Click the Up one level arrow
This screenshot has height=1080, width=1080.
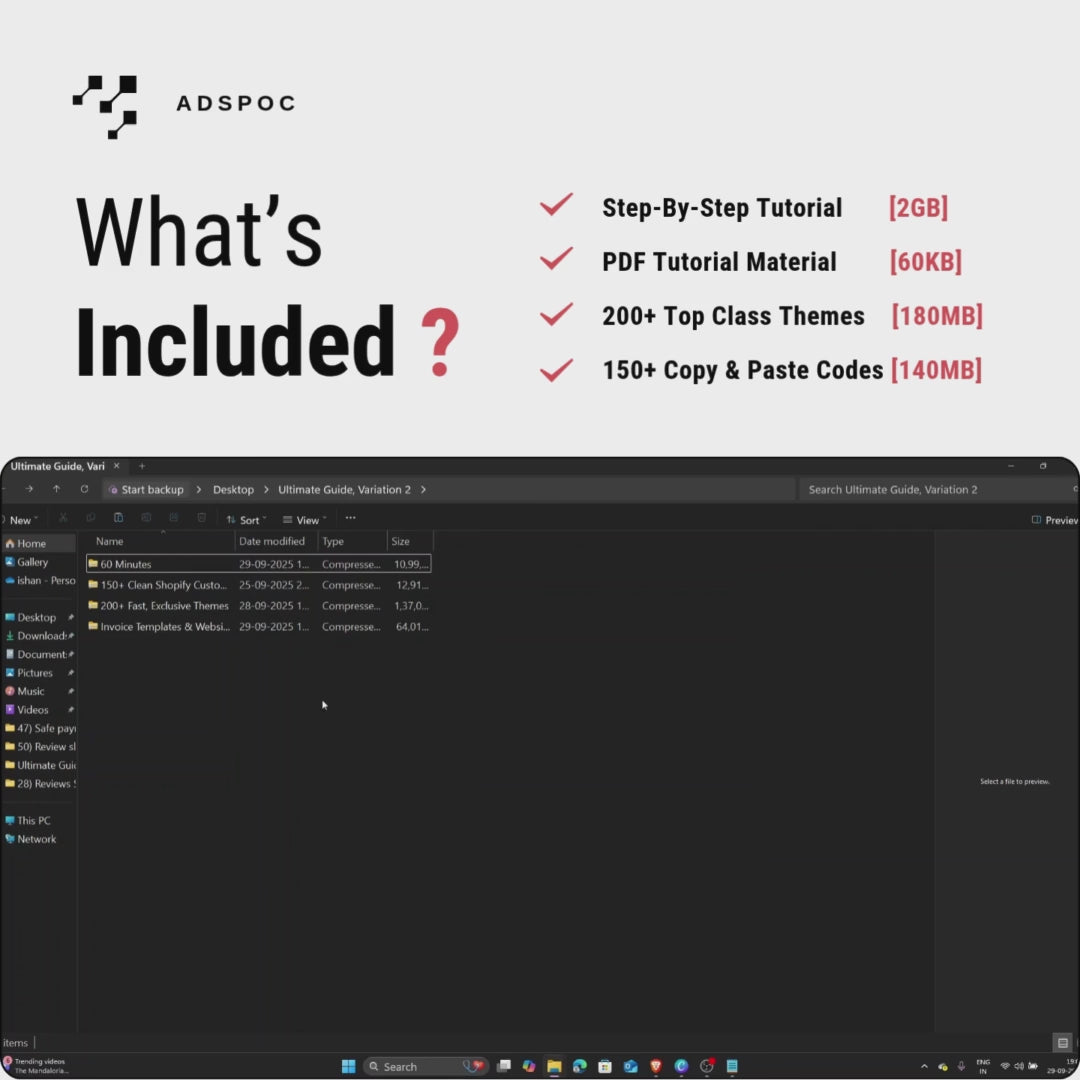[x=56, y=489]
